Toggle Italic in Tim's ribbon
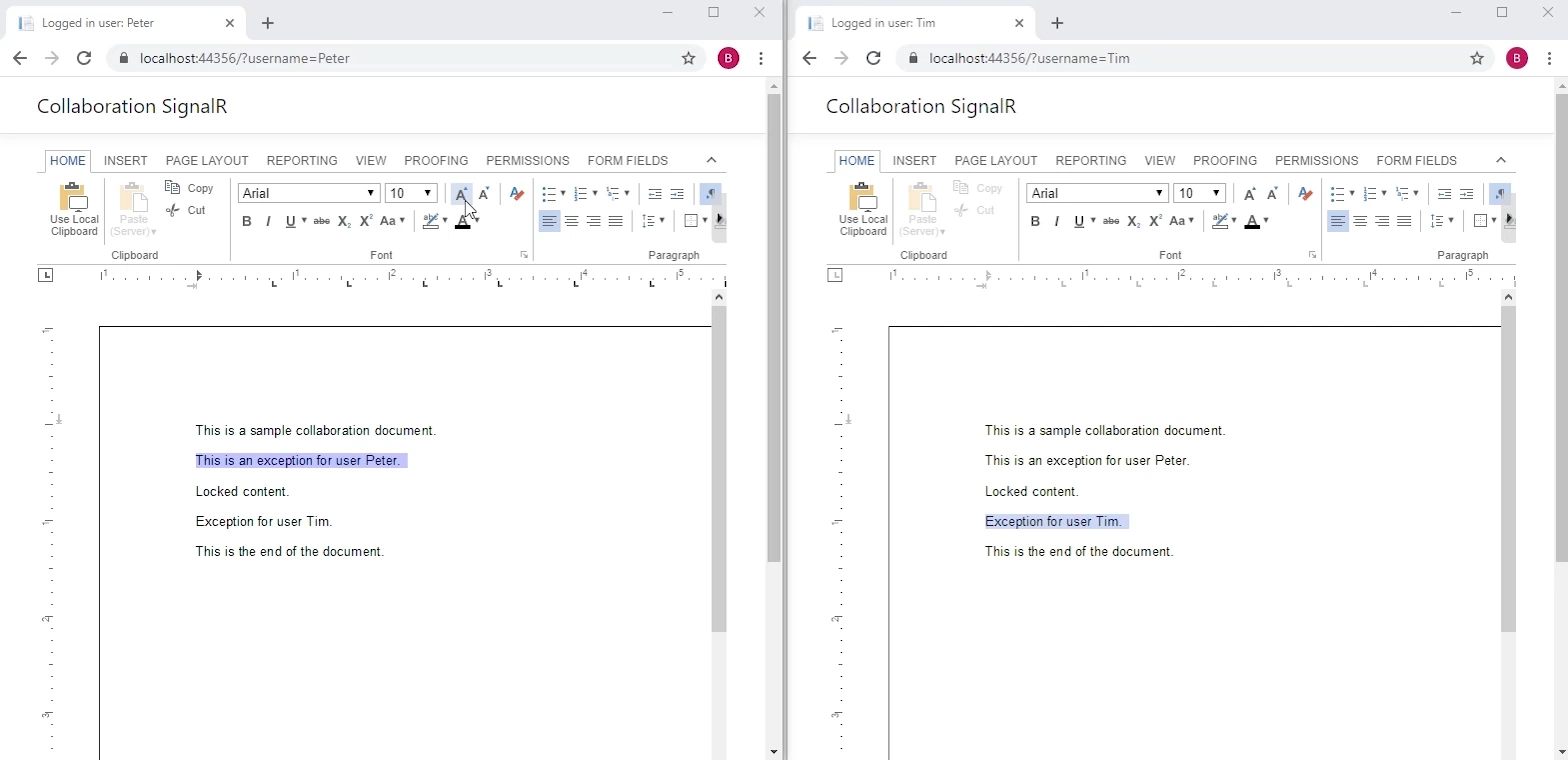This screenshot has width=1568, height=760. (1057, 221)
